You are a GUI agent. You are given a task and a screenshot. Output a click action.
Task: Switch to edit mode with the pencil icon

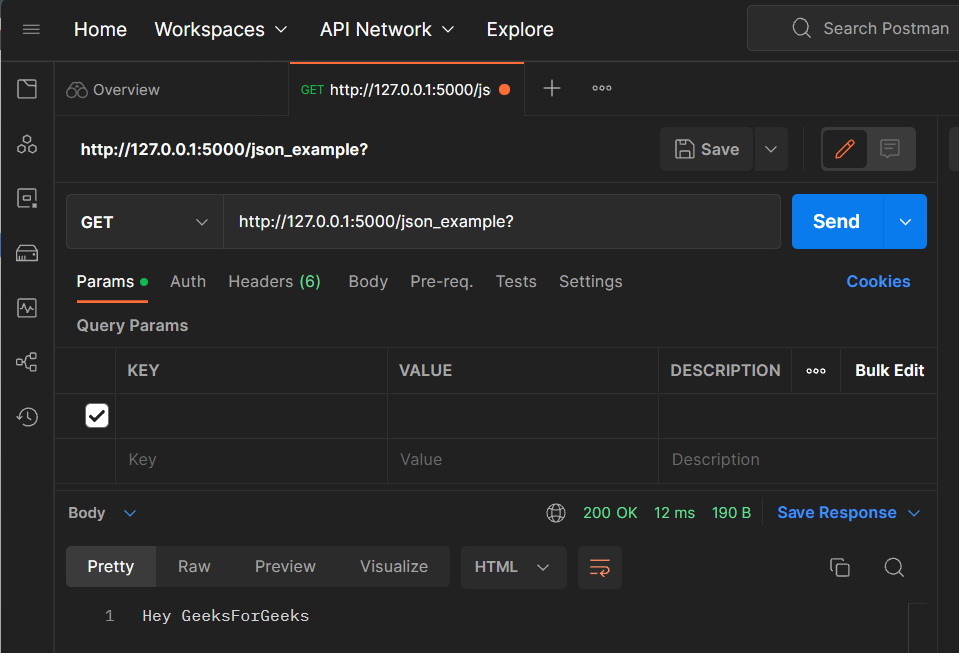(x=845, y=149)
